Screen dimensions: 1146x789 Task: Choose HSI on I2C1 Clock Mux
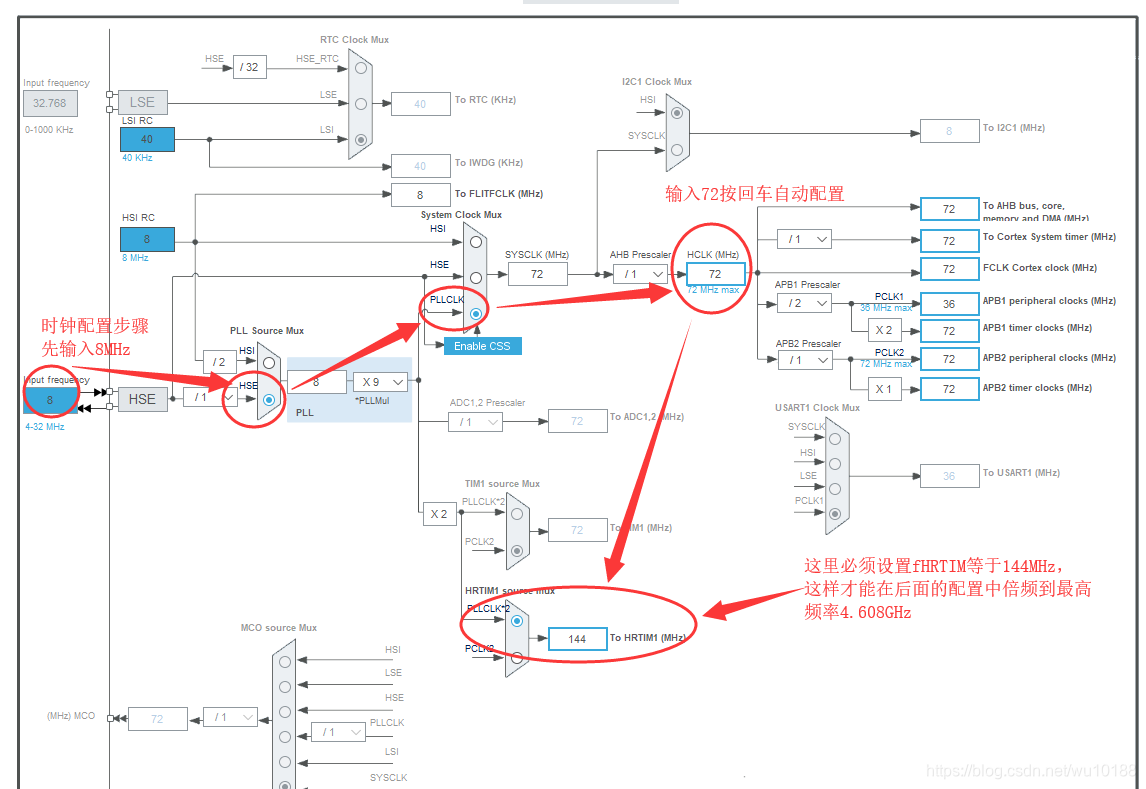tap(677, 113)
